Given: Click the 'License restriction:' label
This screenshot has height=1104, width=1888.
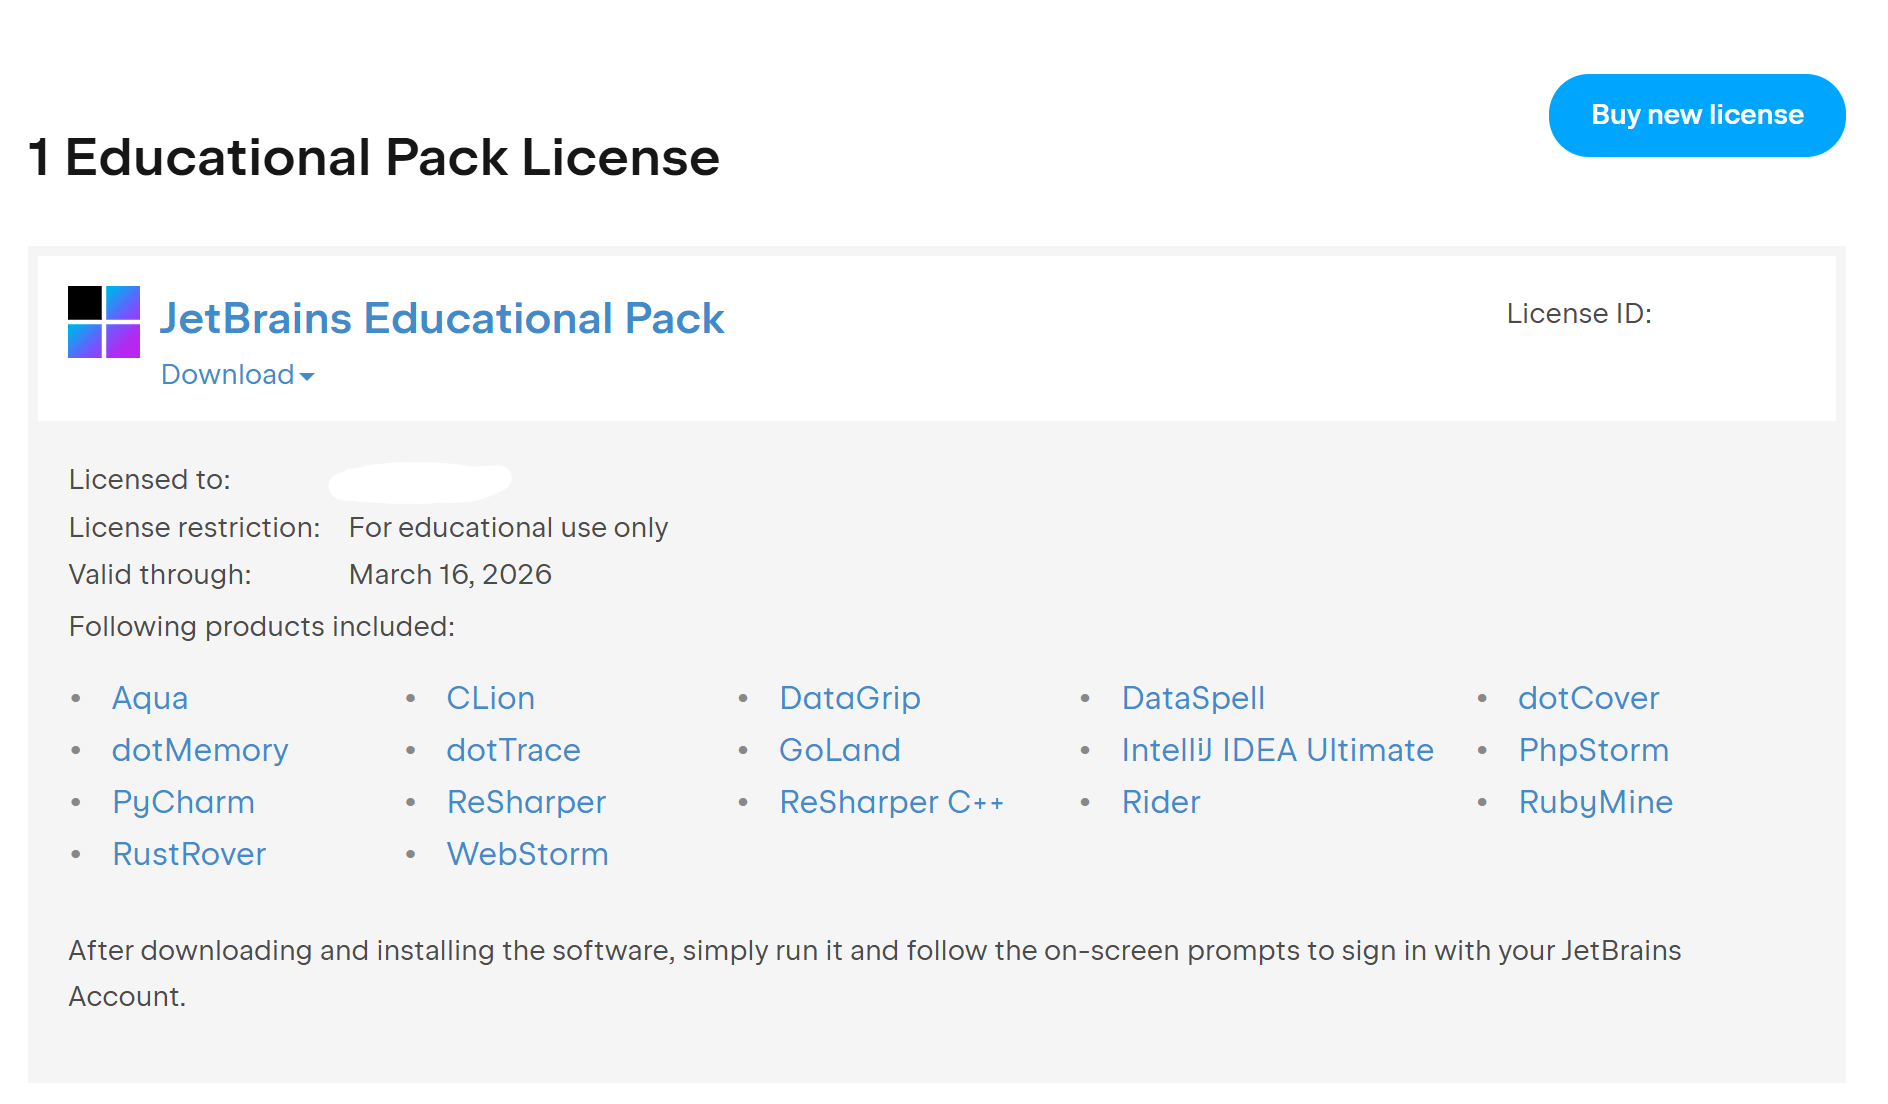Looking at the screenshot, I should click(x=194, y=527).
